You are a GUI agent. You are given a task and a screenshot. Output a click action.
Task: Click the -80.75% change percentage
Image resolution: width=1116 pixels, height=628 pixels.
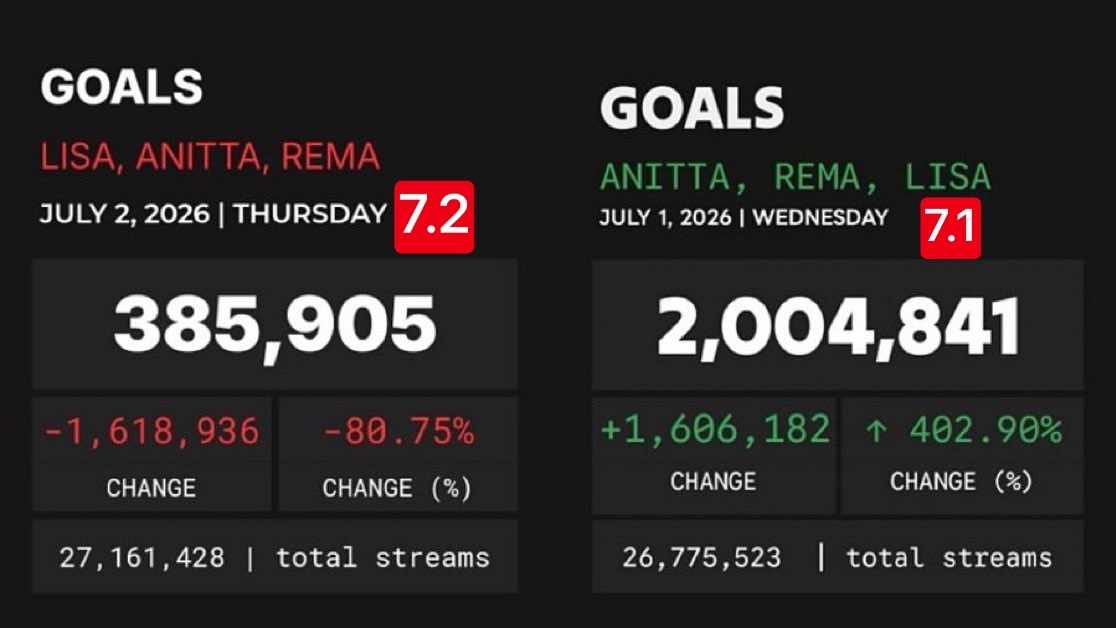[398, 431]
